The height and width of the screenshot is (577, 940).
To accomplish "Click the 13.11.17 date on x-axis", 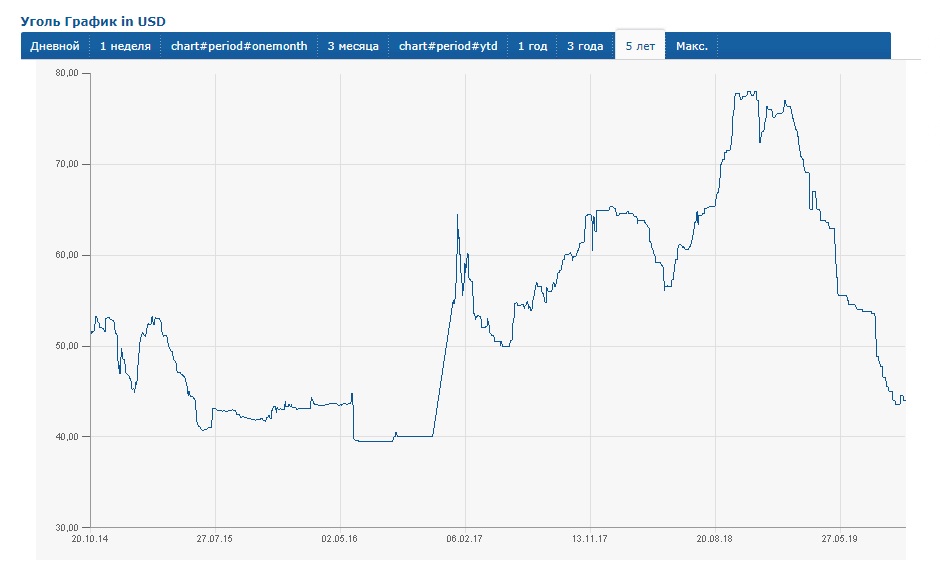I will [x=590, y=538].
